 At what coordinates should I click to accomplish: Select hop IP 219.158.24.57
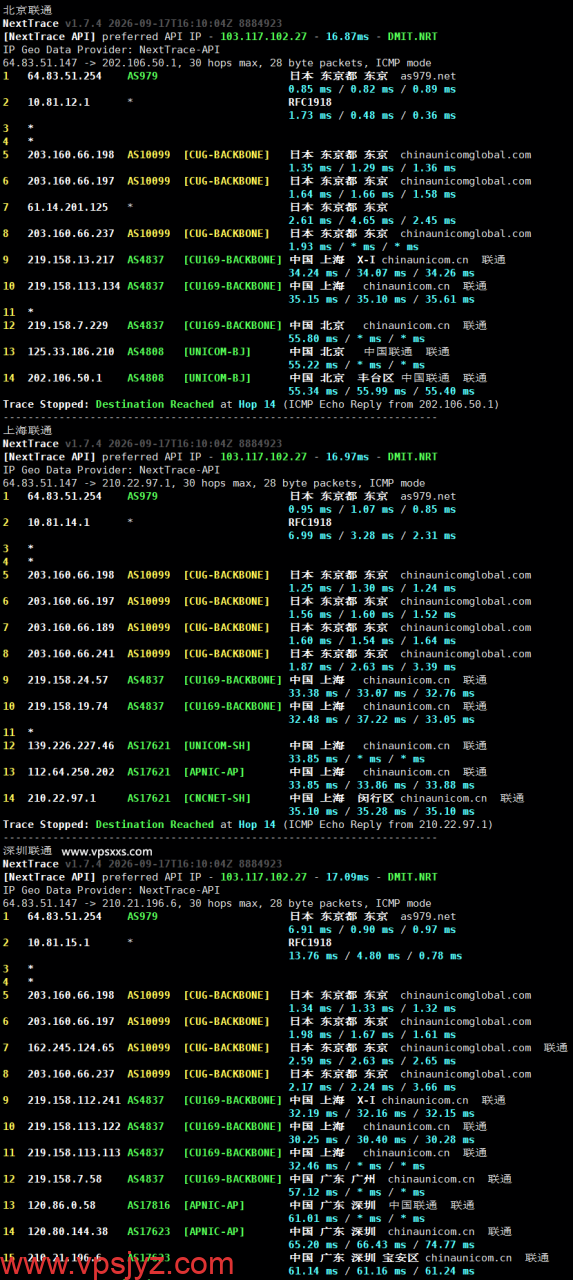(68, 680)
